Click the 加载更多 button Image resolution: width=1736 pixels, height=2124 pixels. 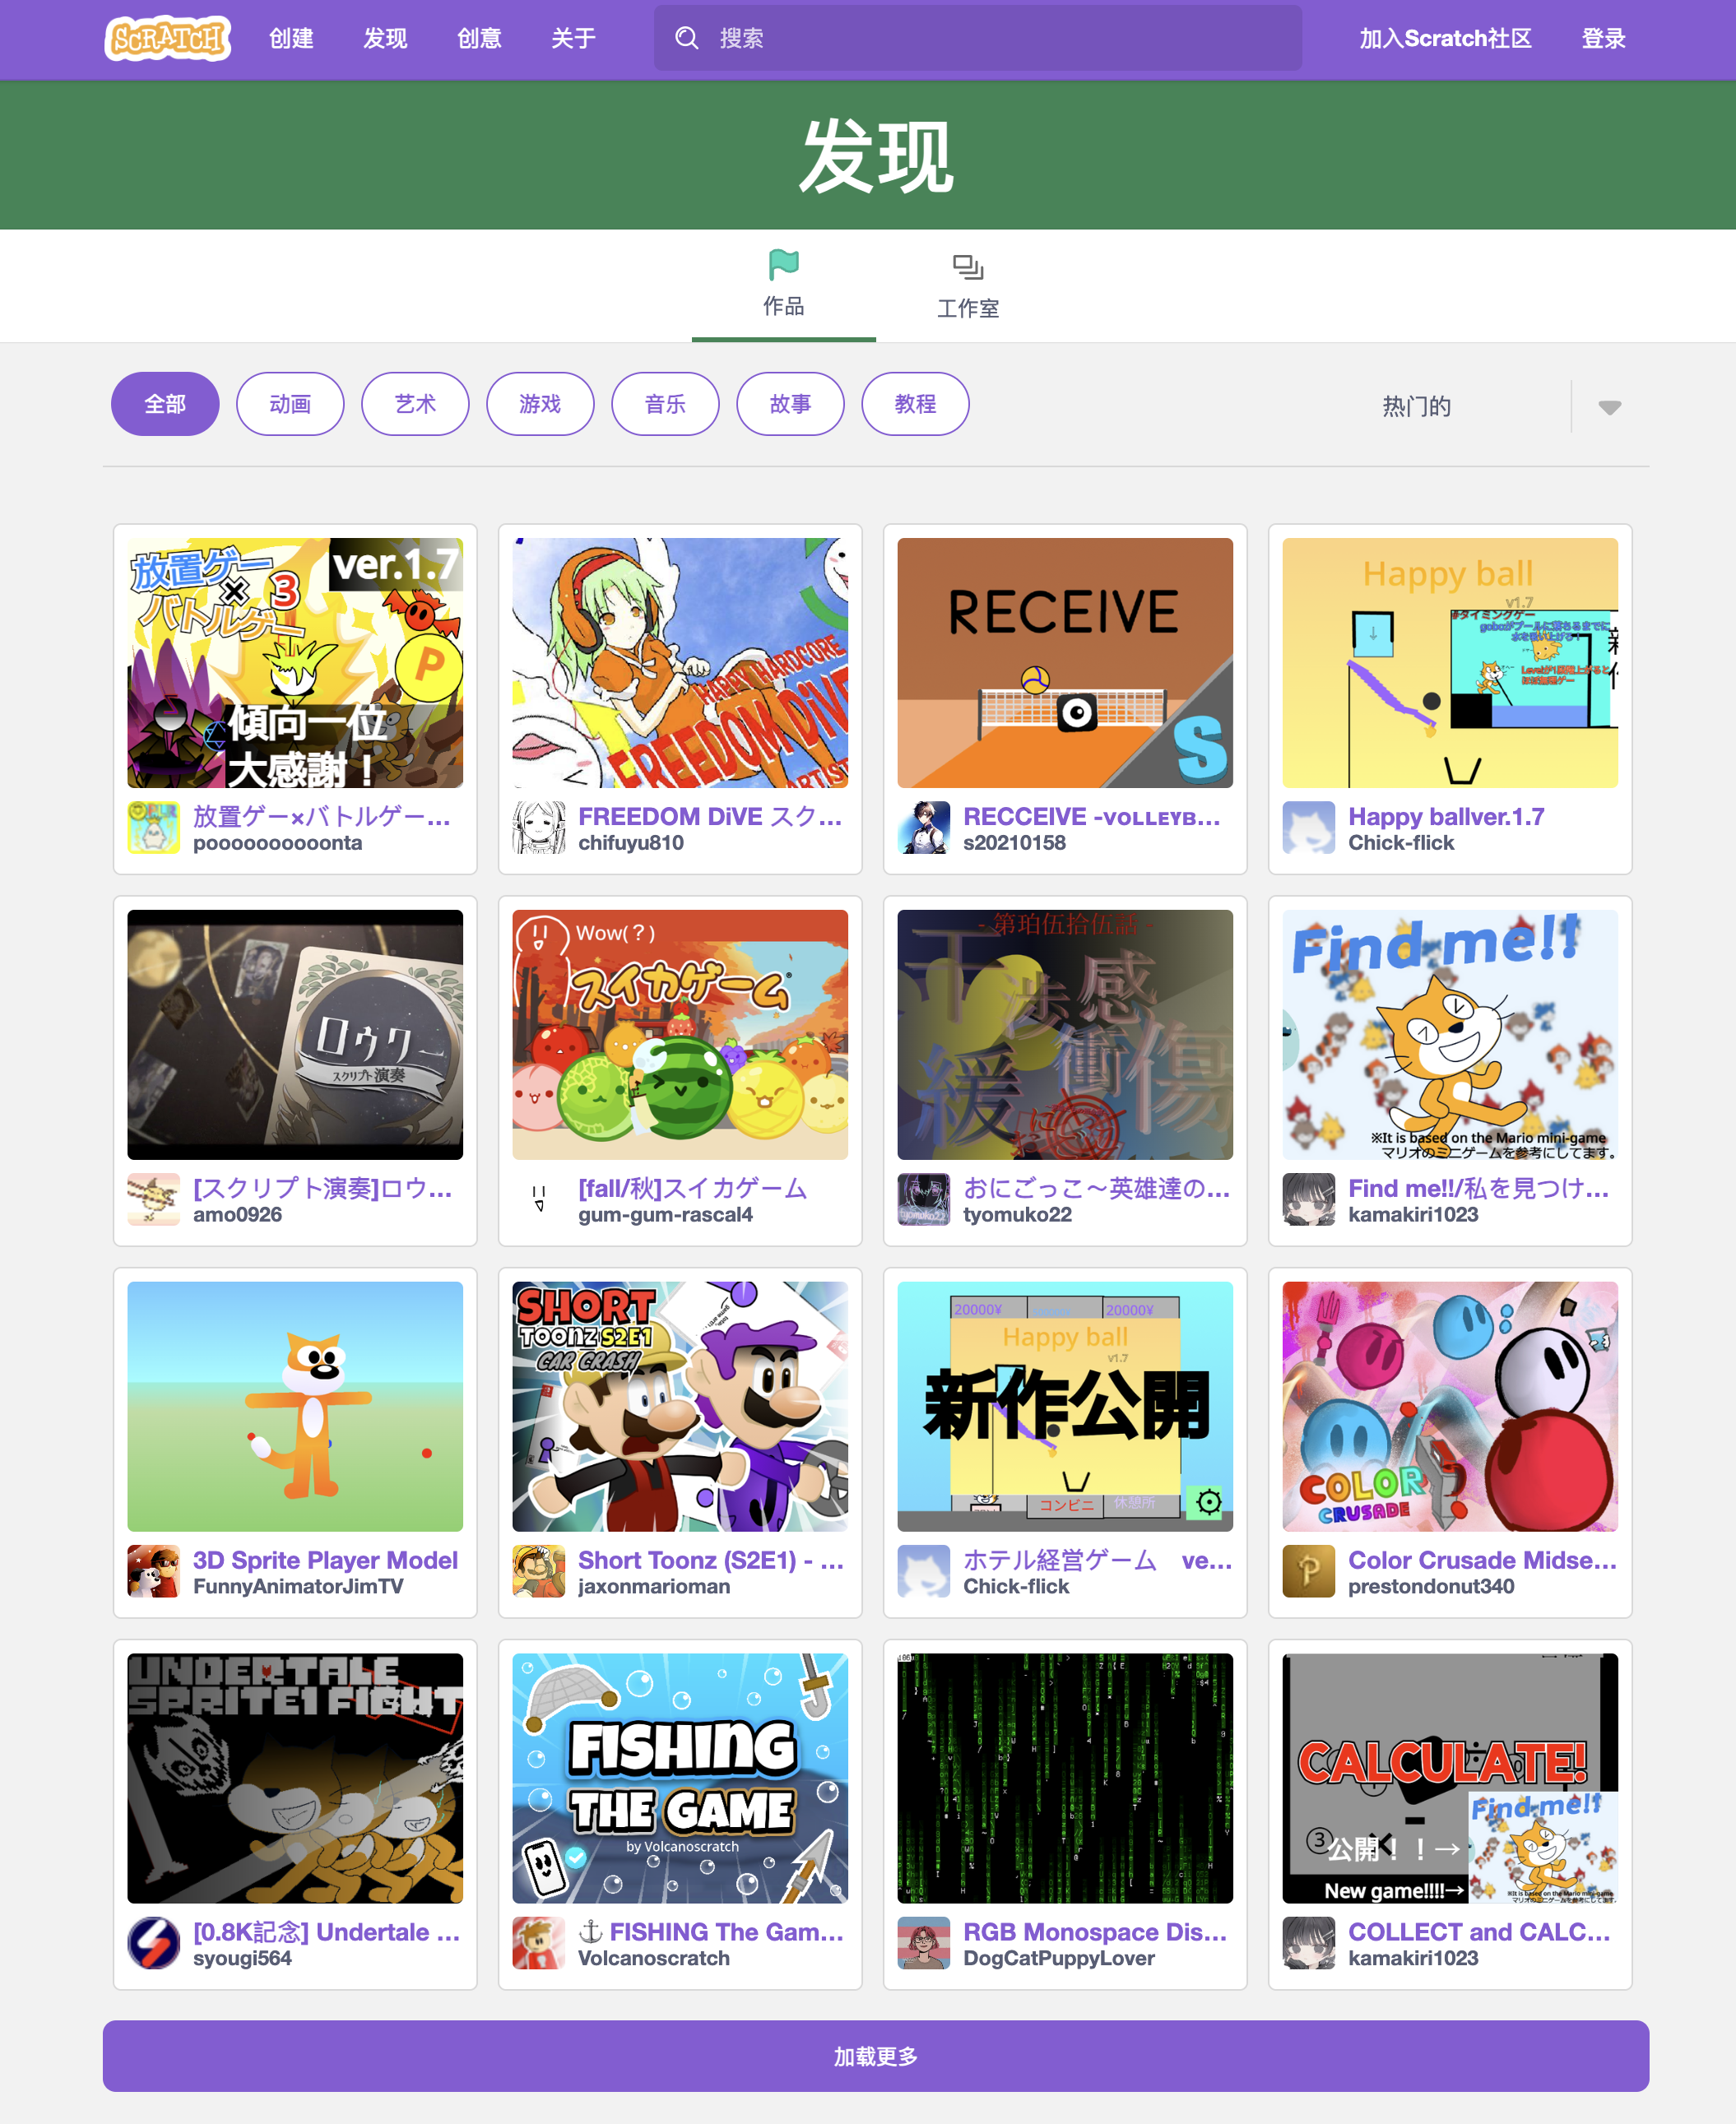[x=875, y=2056]
